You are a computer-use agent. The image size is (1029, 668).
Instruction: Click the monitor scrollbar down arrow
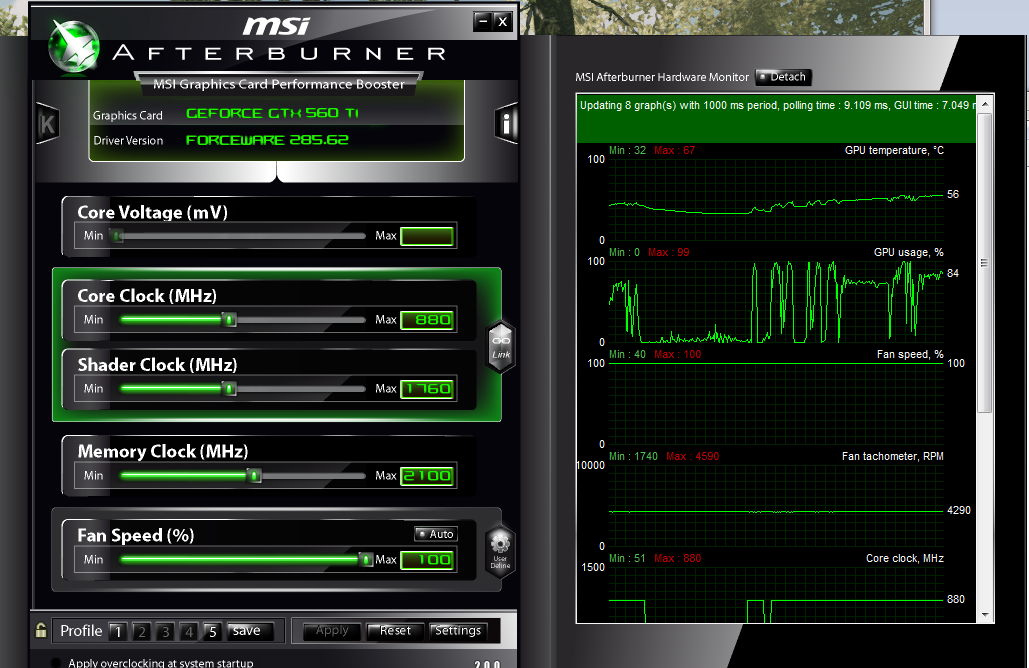pyautogui.click(x=985, y=615)
